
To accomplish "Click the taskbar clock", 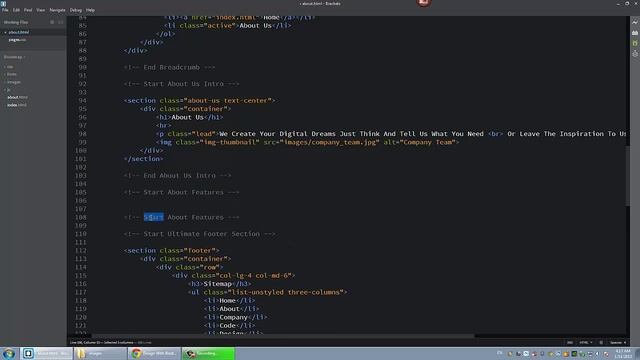I will pyautogui.click(x=623, y=353).
